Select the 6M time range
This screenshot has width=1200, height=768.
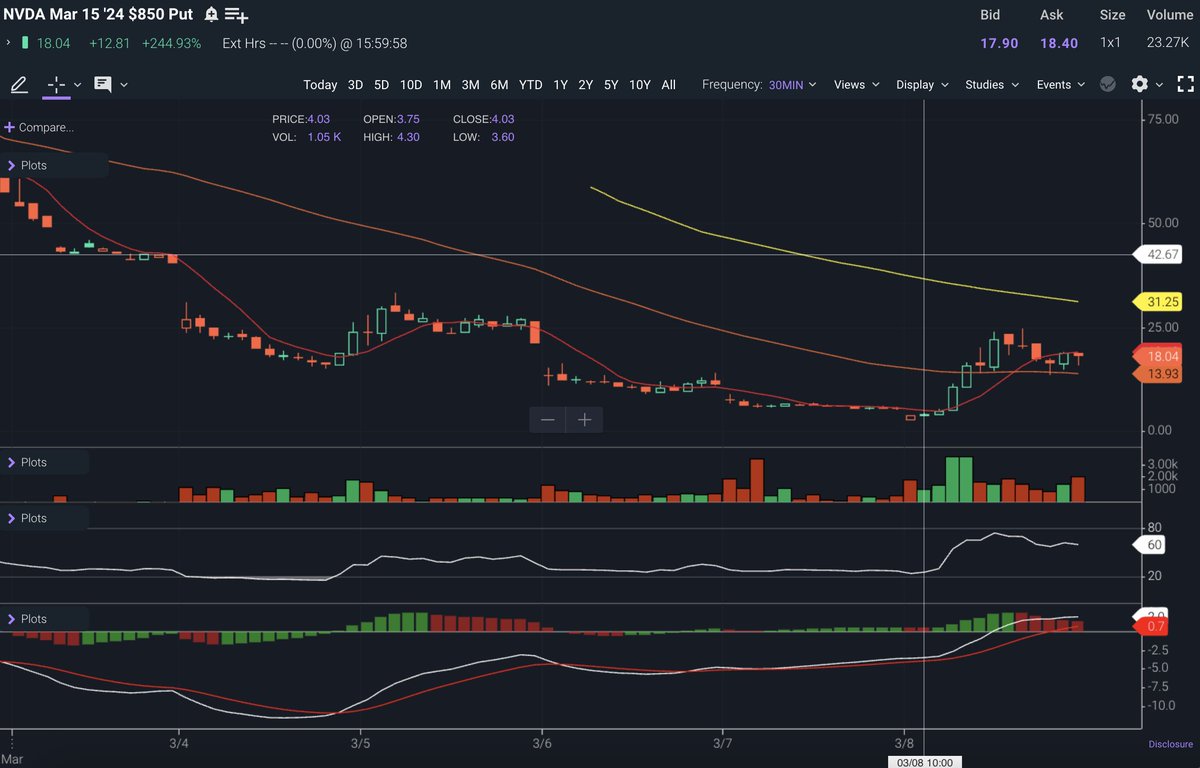pyautogui.click(x=499, y=85)
